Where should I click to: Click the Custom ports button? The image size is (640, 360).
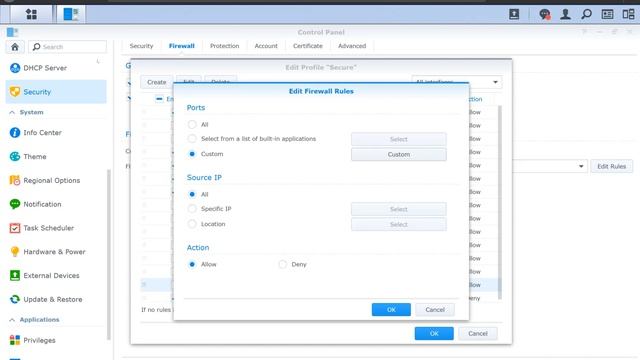[x=399, y=154]
